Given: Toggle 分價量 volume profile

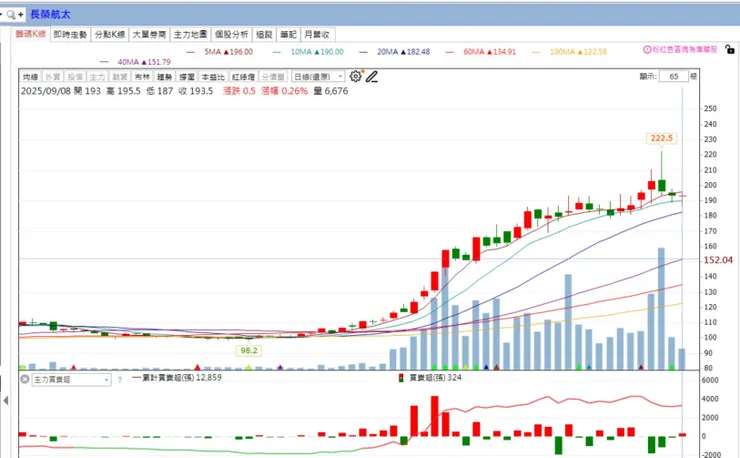Looking at the screenshot, I should pos(273,76).
